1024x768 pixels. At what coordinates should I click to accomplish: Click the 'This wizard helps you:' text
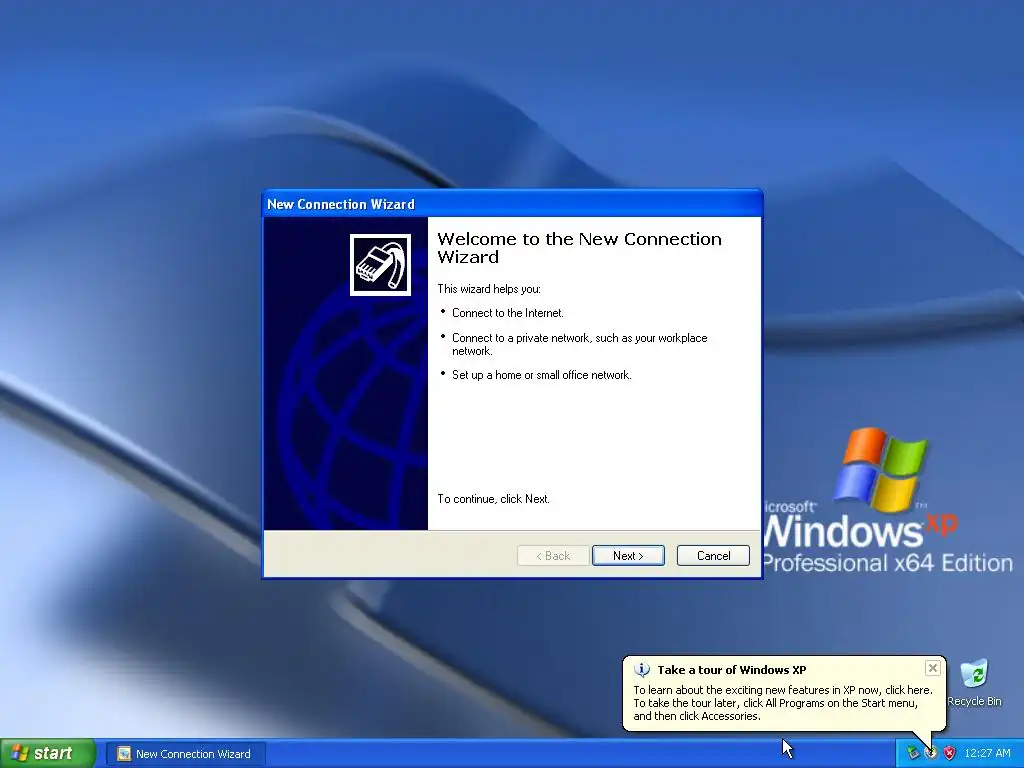(488, 289)
